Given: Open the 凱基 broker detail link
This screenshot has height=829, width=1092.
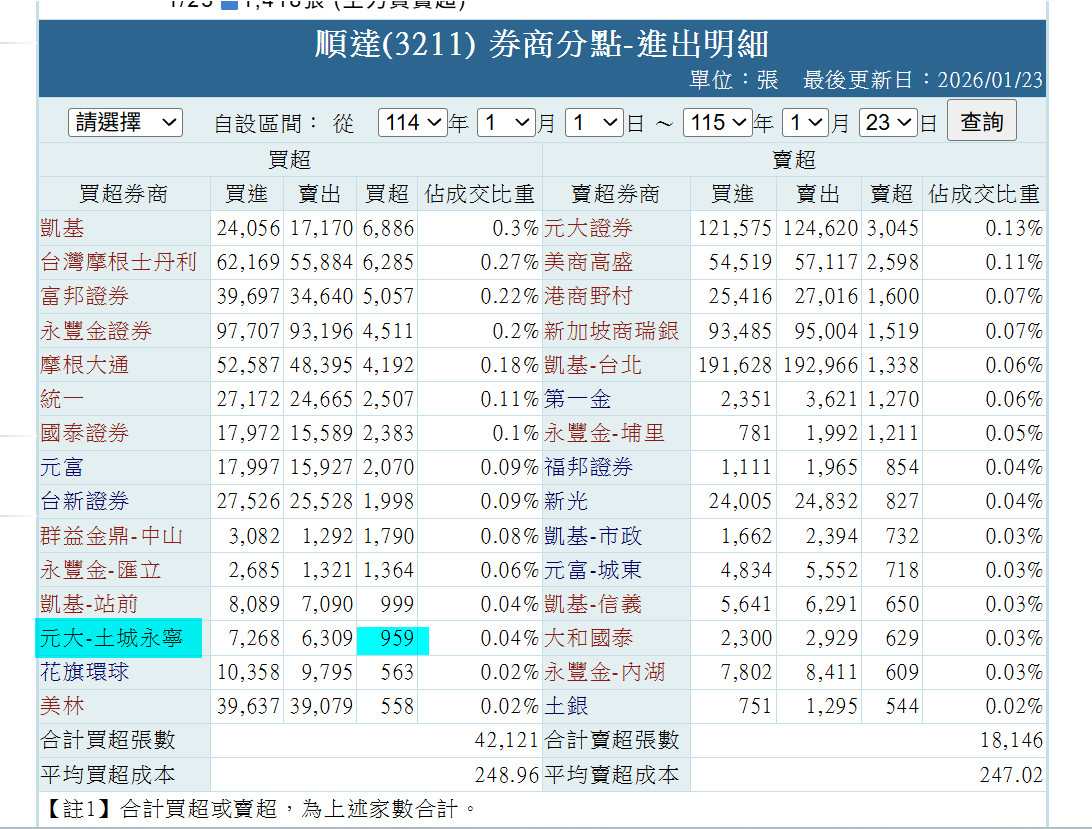Looking at the screenshot, I should point(60,229).
